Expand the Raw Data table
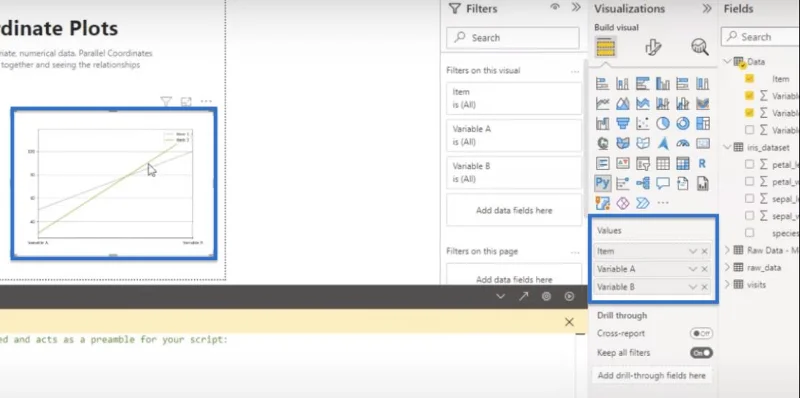 727,250
